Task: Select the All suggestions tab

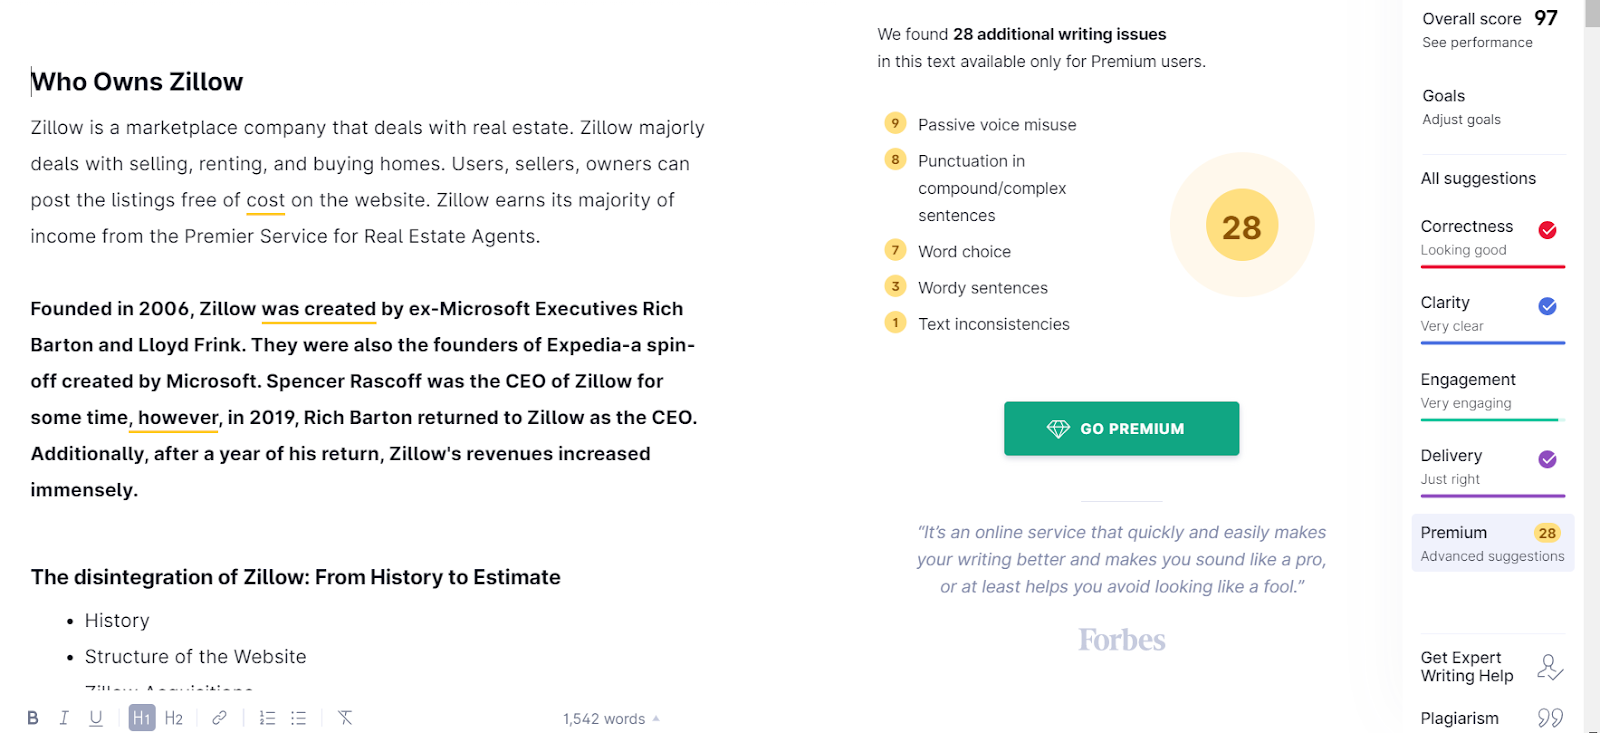Action: pyautogui.click(x=1478, y=178)
